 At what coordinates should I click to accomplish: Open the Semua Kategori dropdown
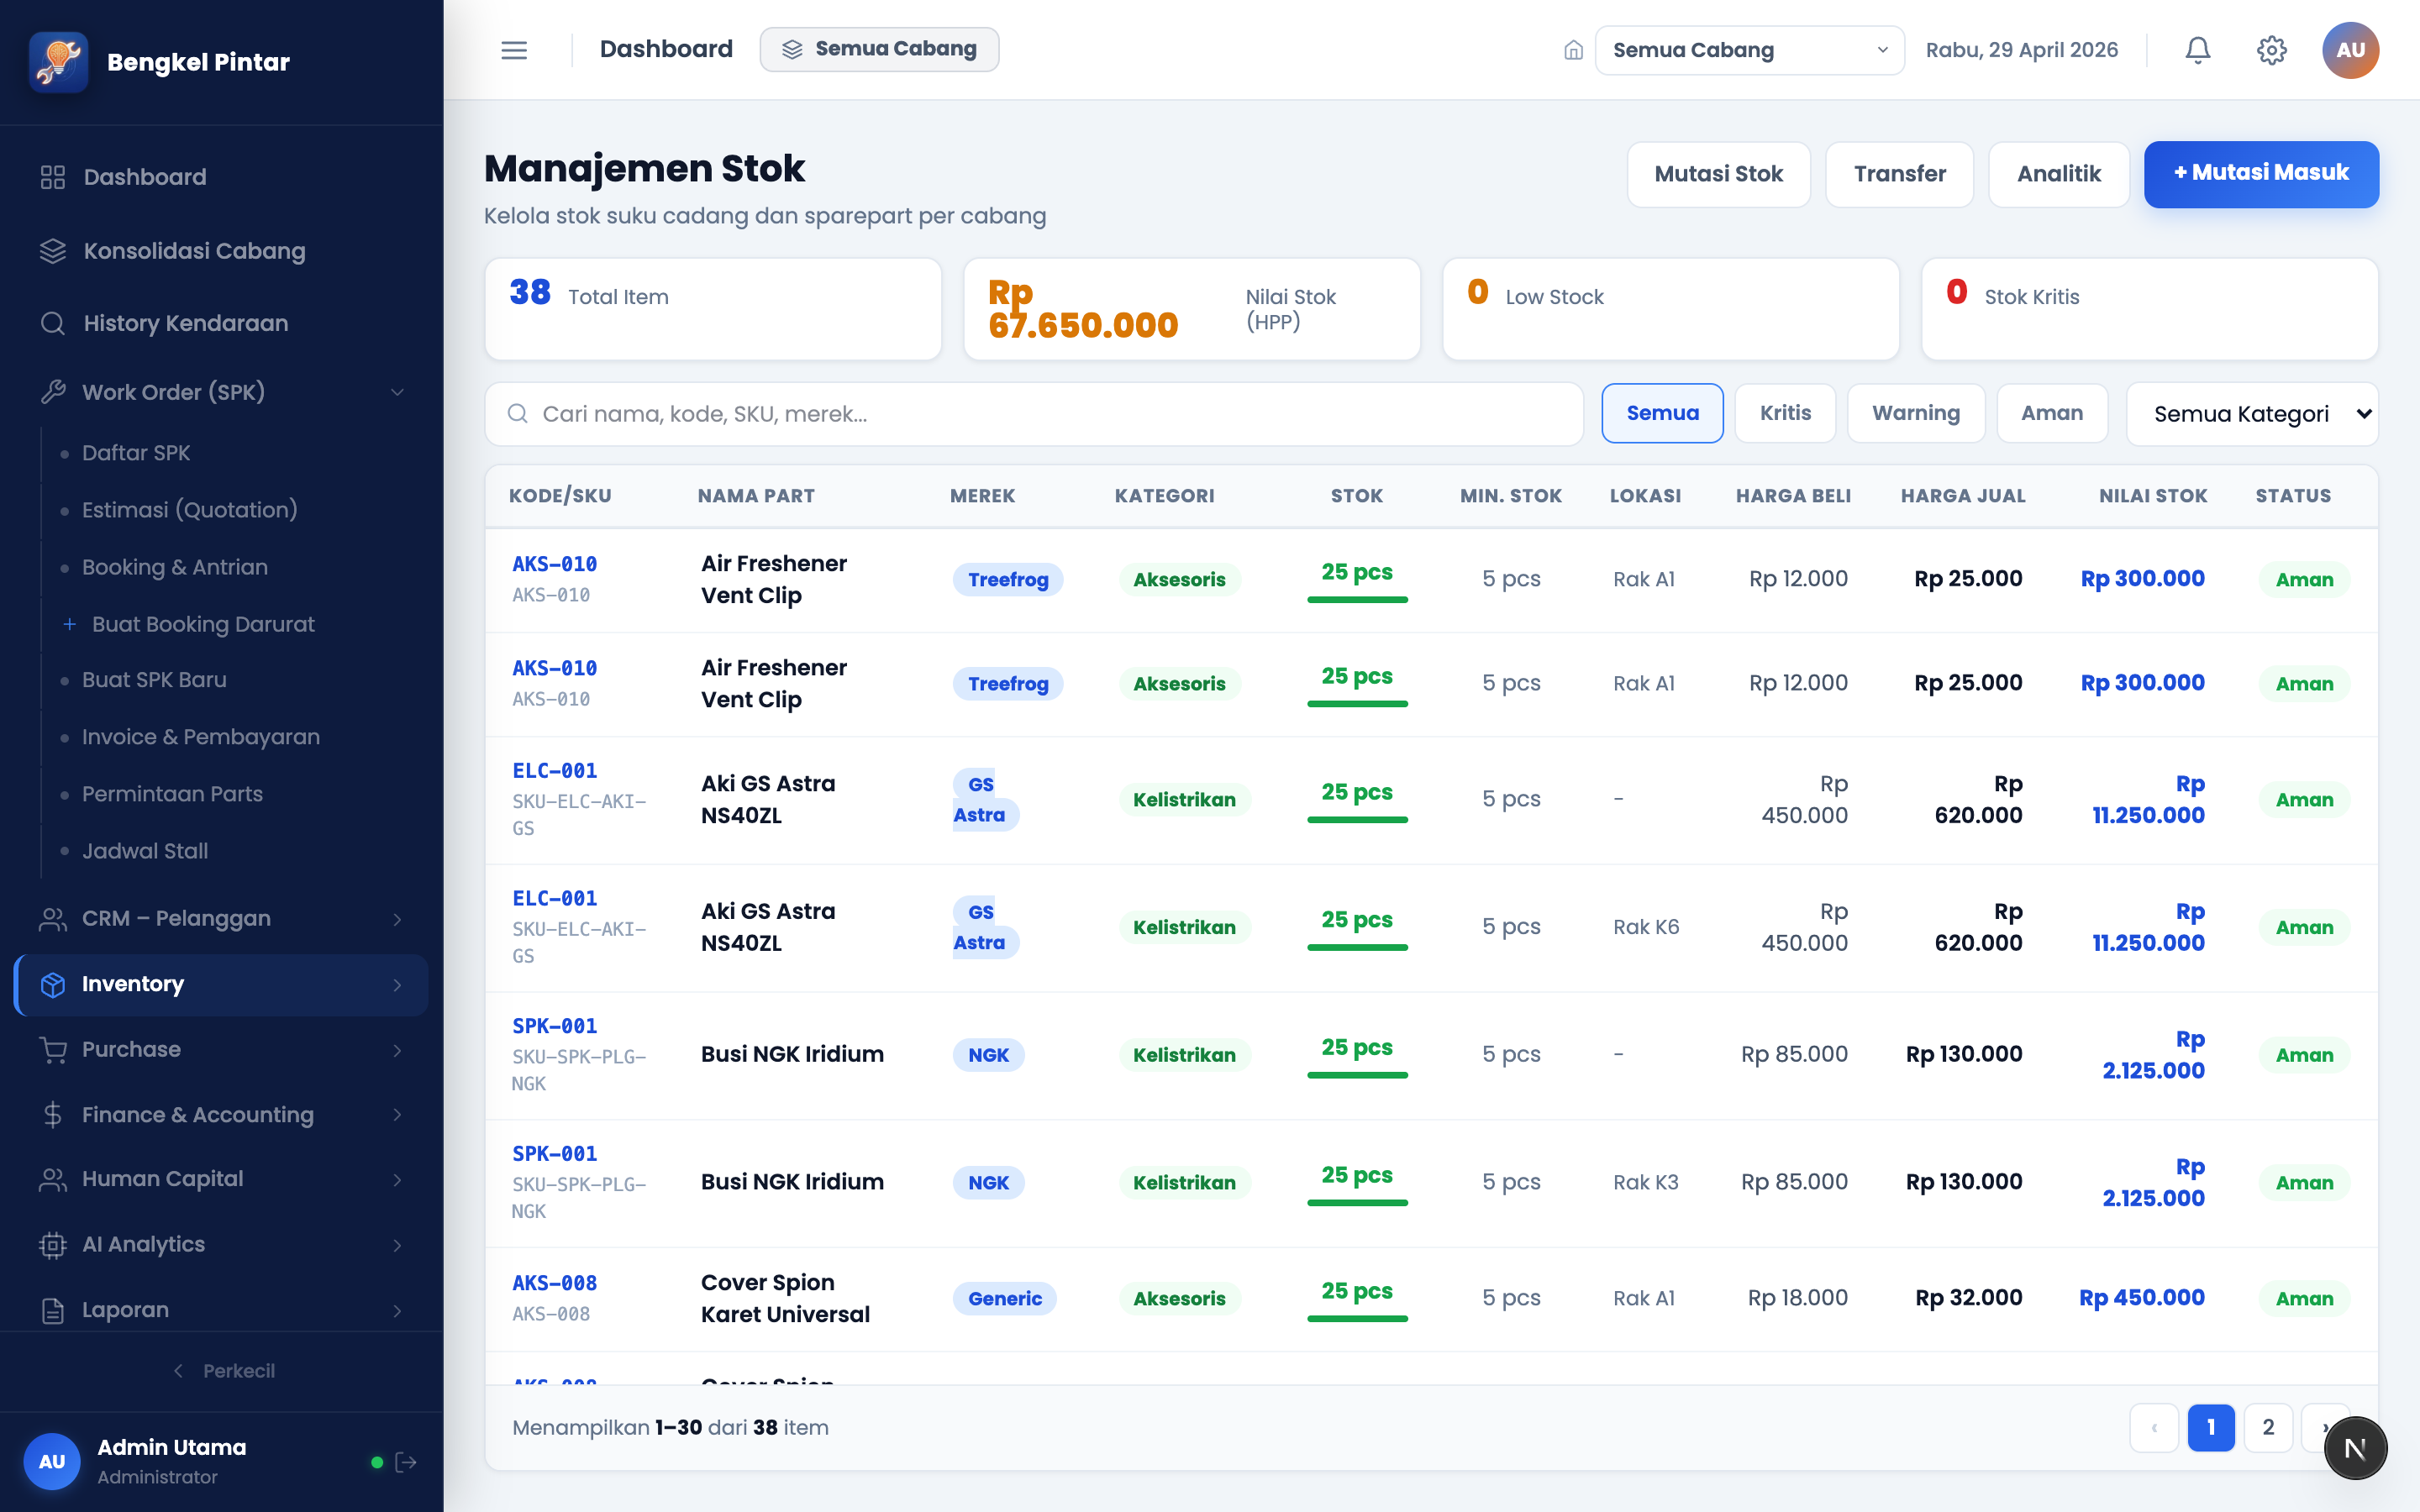click(x=2252, y=414)
